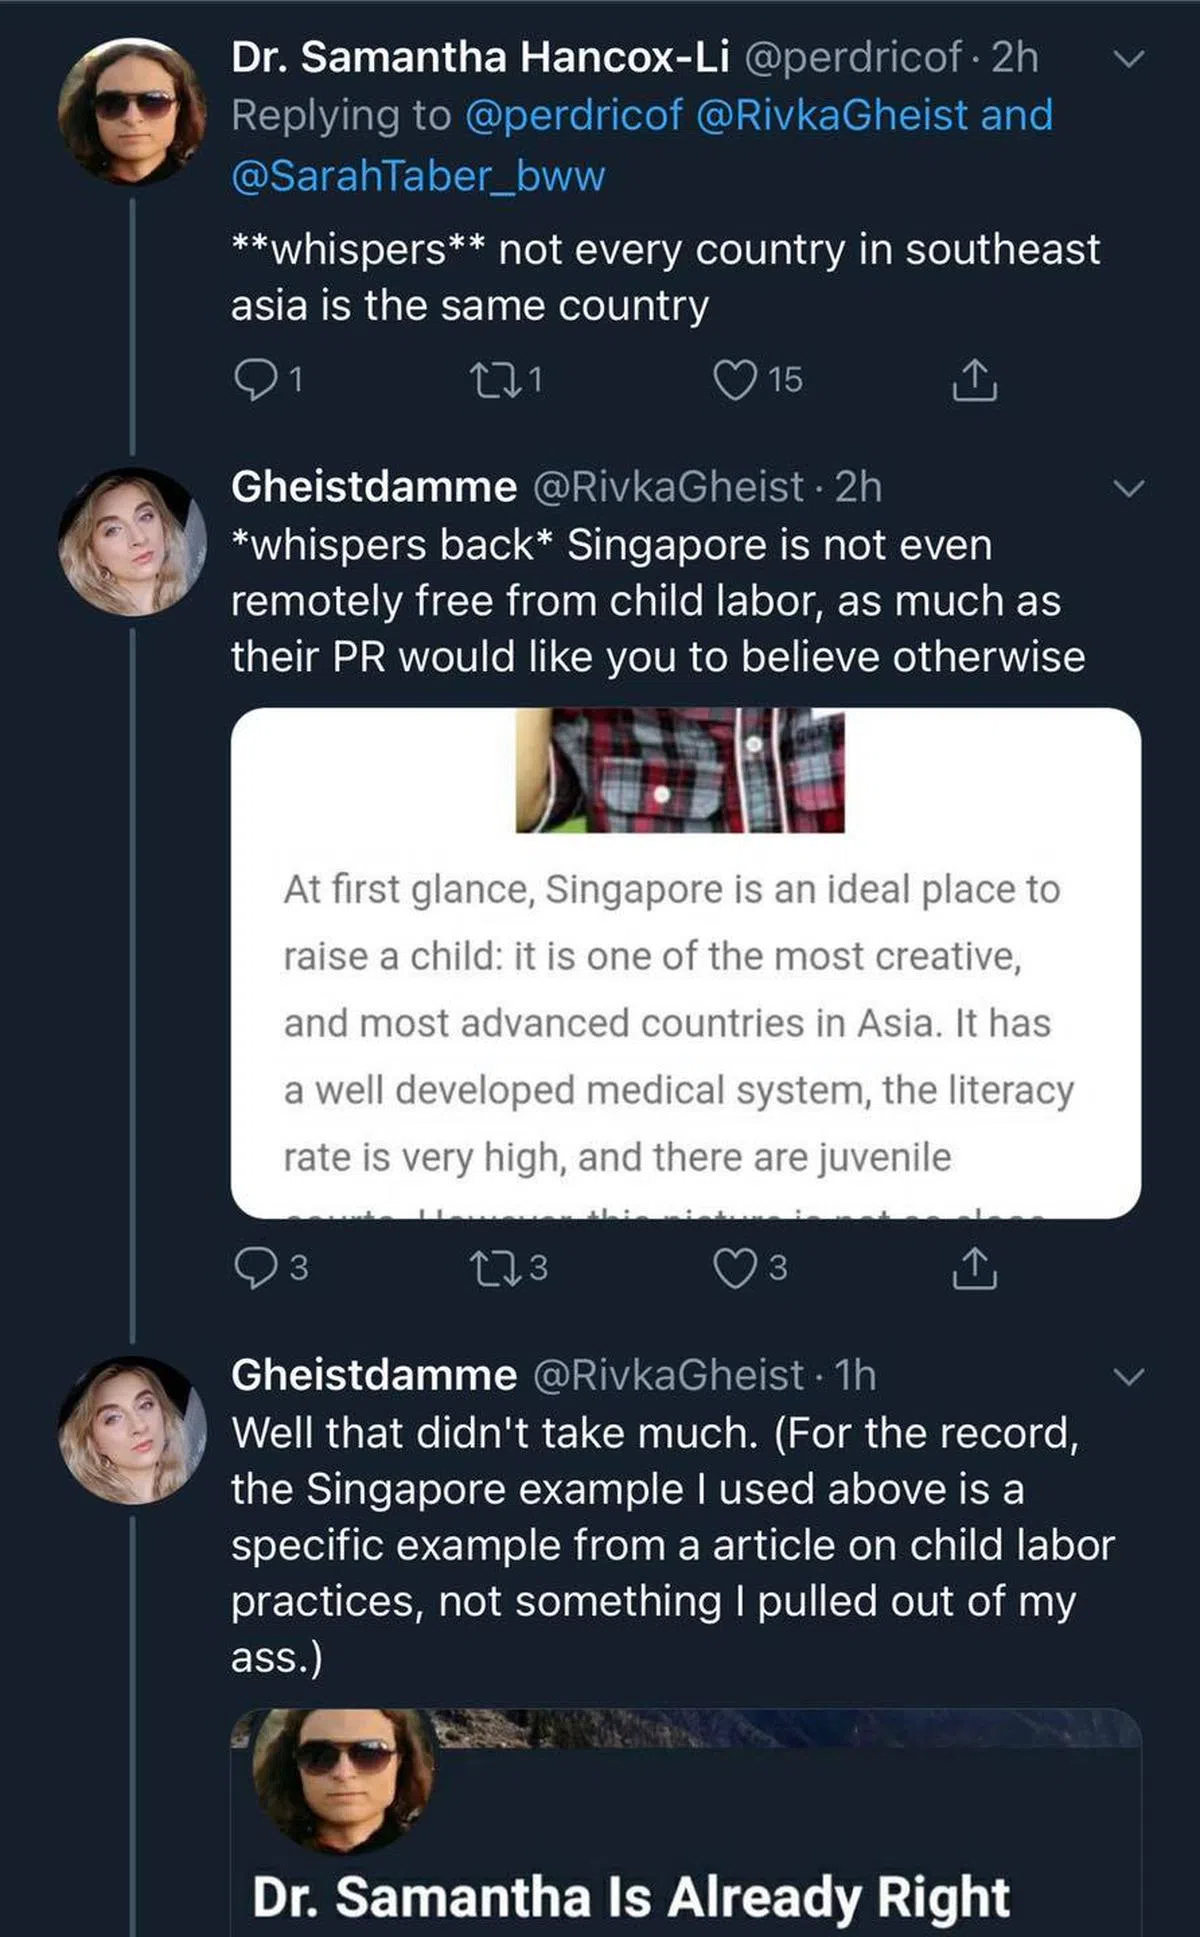Open Dr. Samantha Hancox-Li's profile picture
Screen dimensions: 1200x1937
tap(132, 110)
